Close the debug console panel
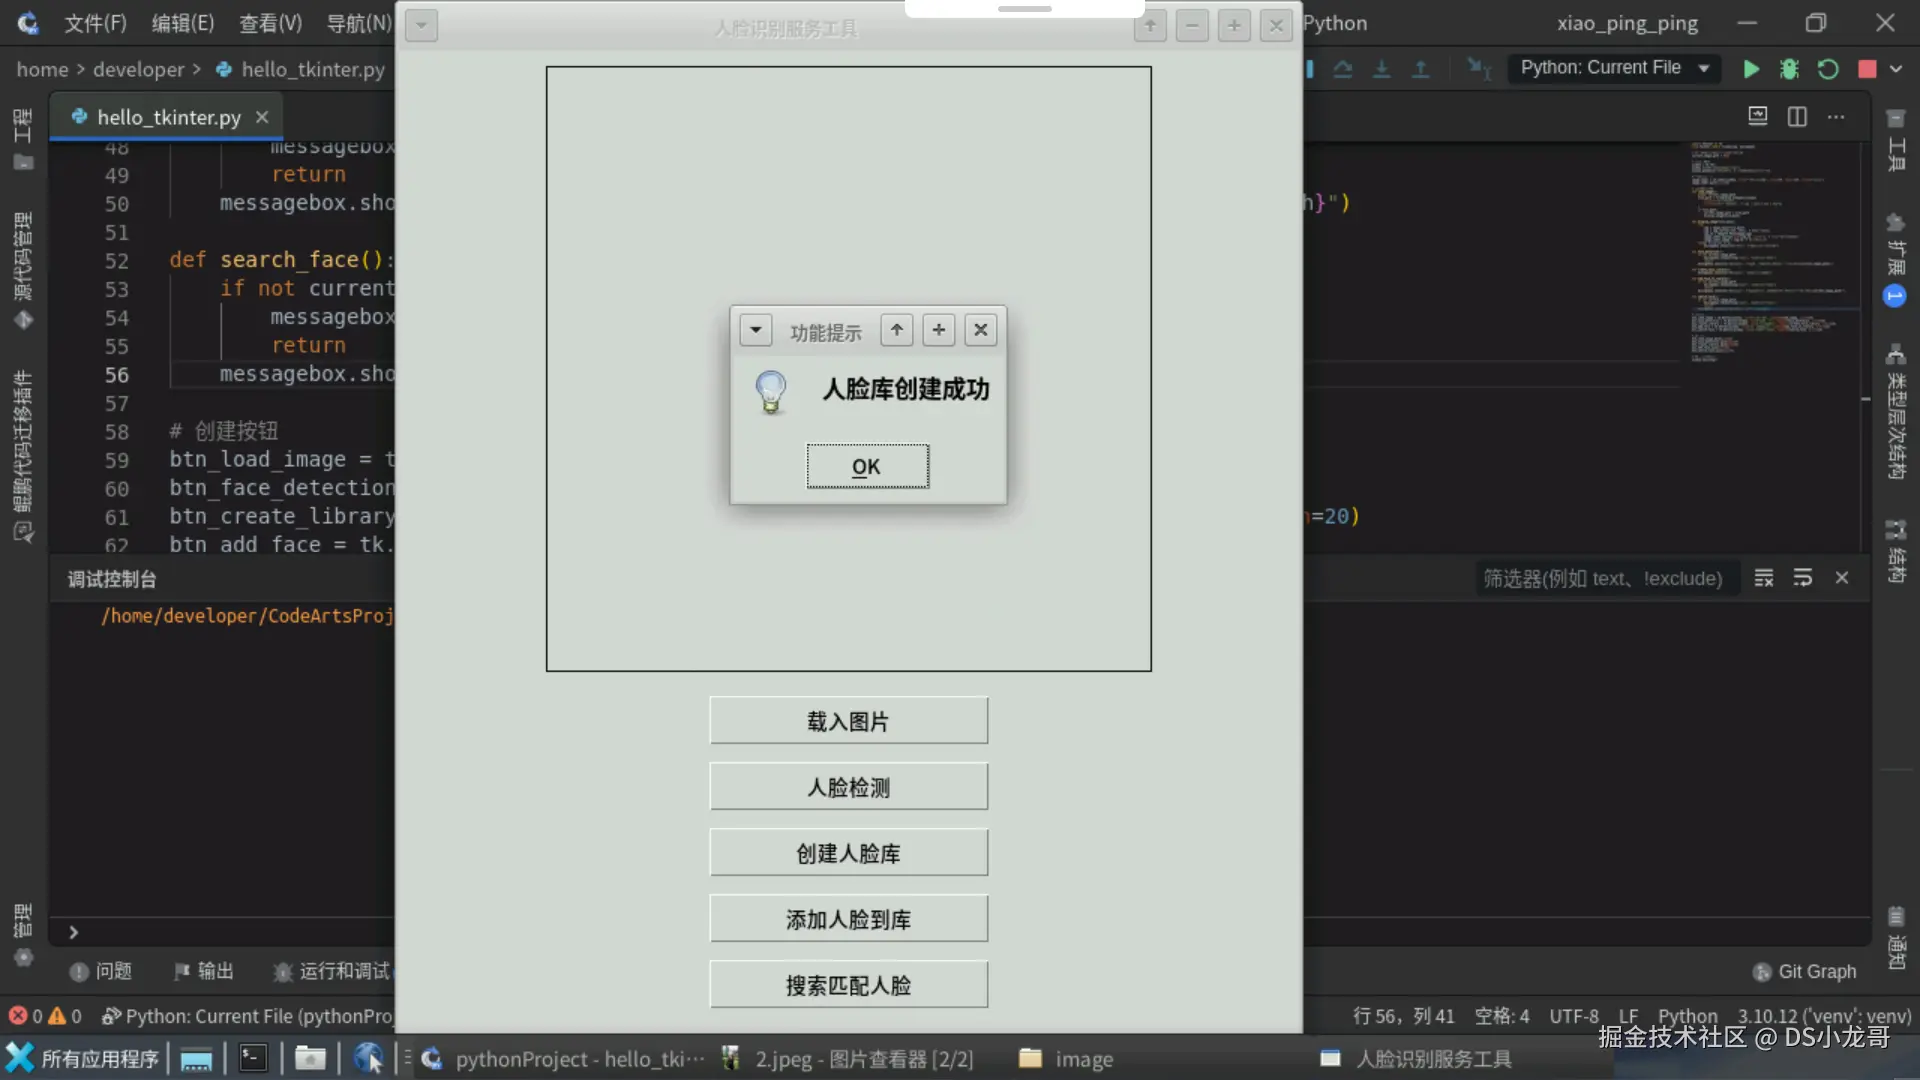This screenshot has height=1080, width=1920. pyautogui.click(x=1842, y=578)
